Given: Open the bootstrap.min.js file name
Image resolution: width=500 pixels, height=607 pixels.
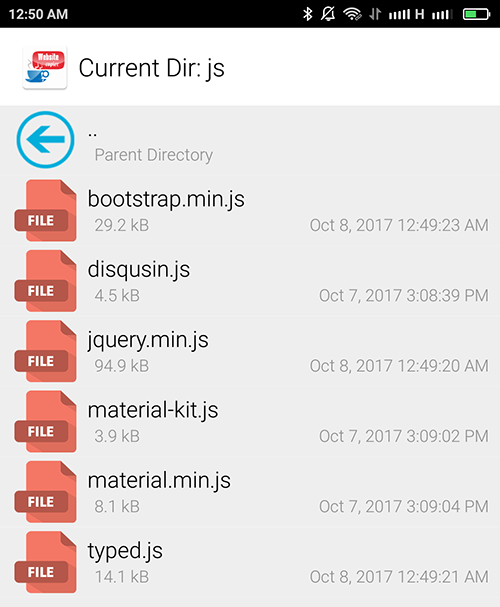Looking at the screenshot, I should [x=166, y=200].
